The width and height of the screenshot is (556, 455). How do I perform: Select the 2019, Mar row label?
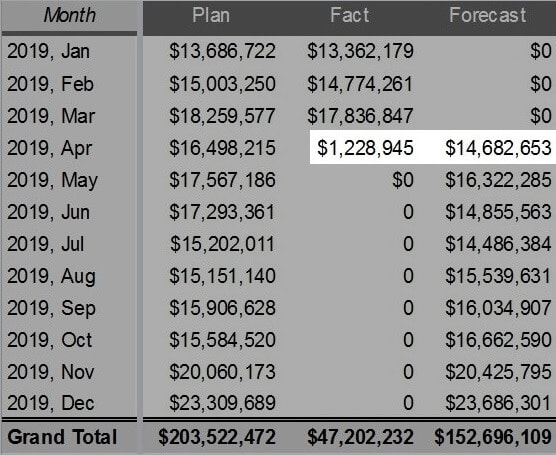[51, 116]
